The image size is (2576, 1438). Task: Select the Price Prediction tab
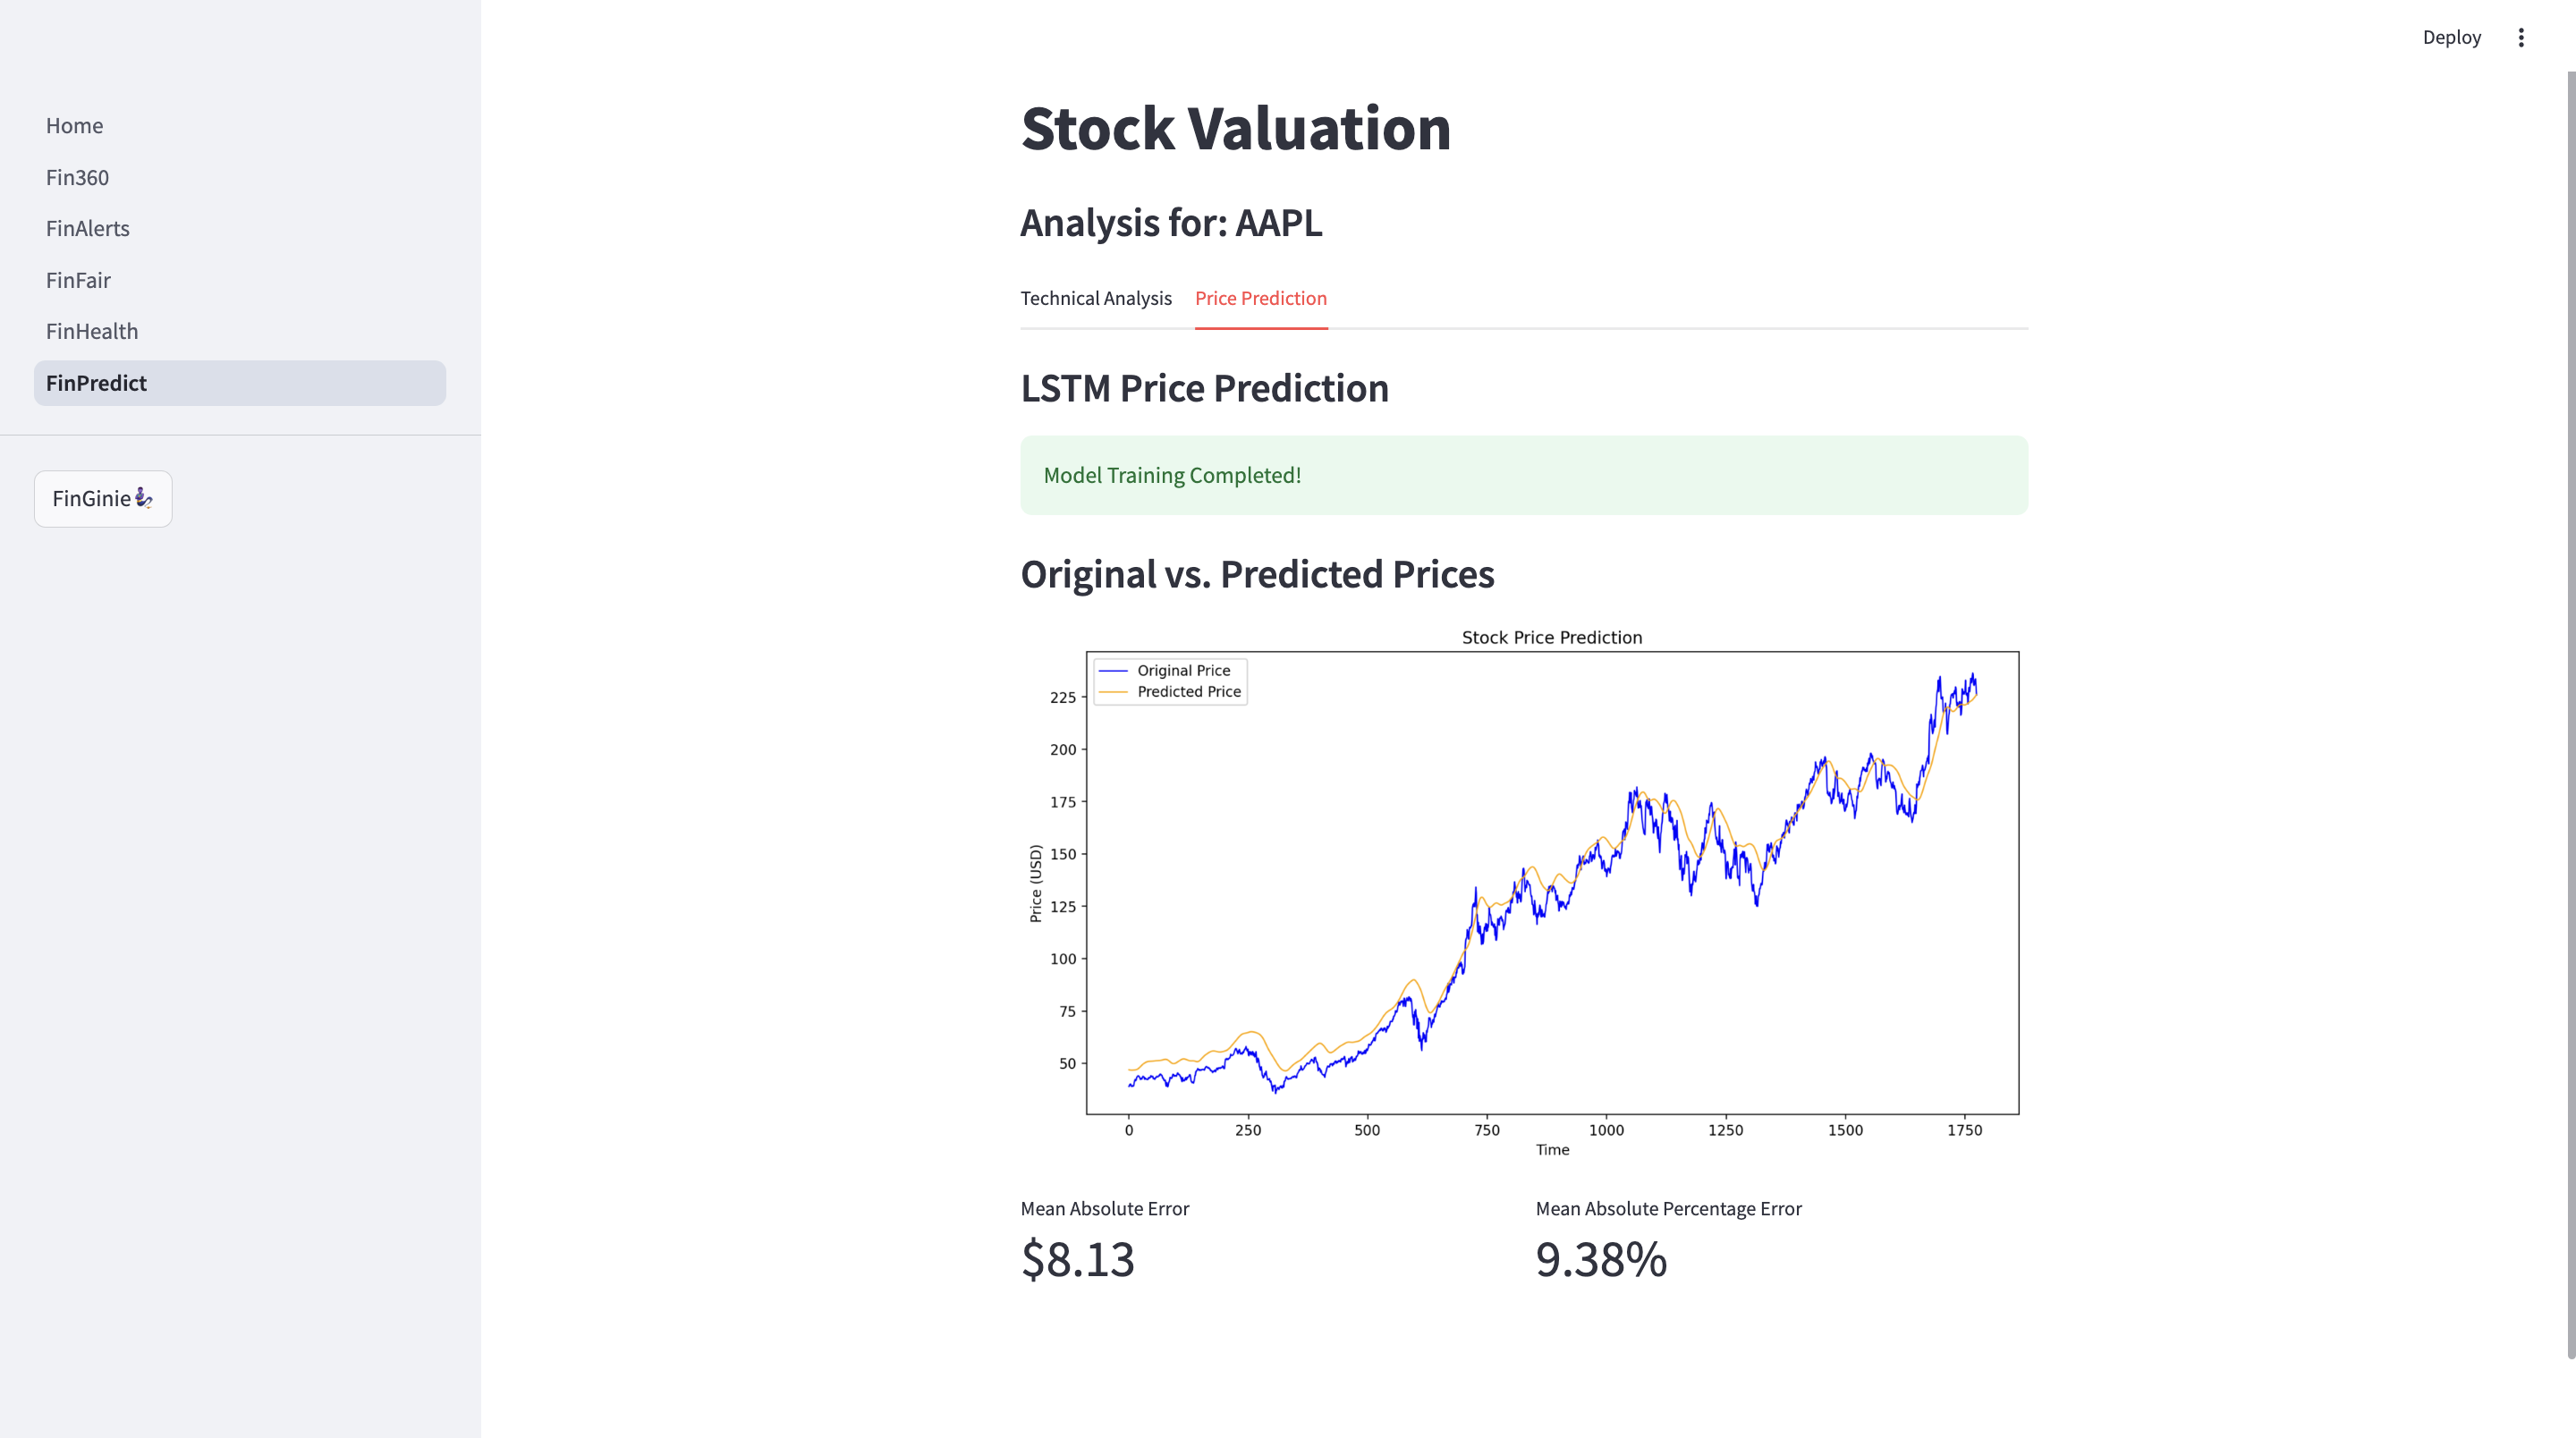click(x=1260, y=298)
